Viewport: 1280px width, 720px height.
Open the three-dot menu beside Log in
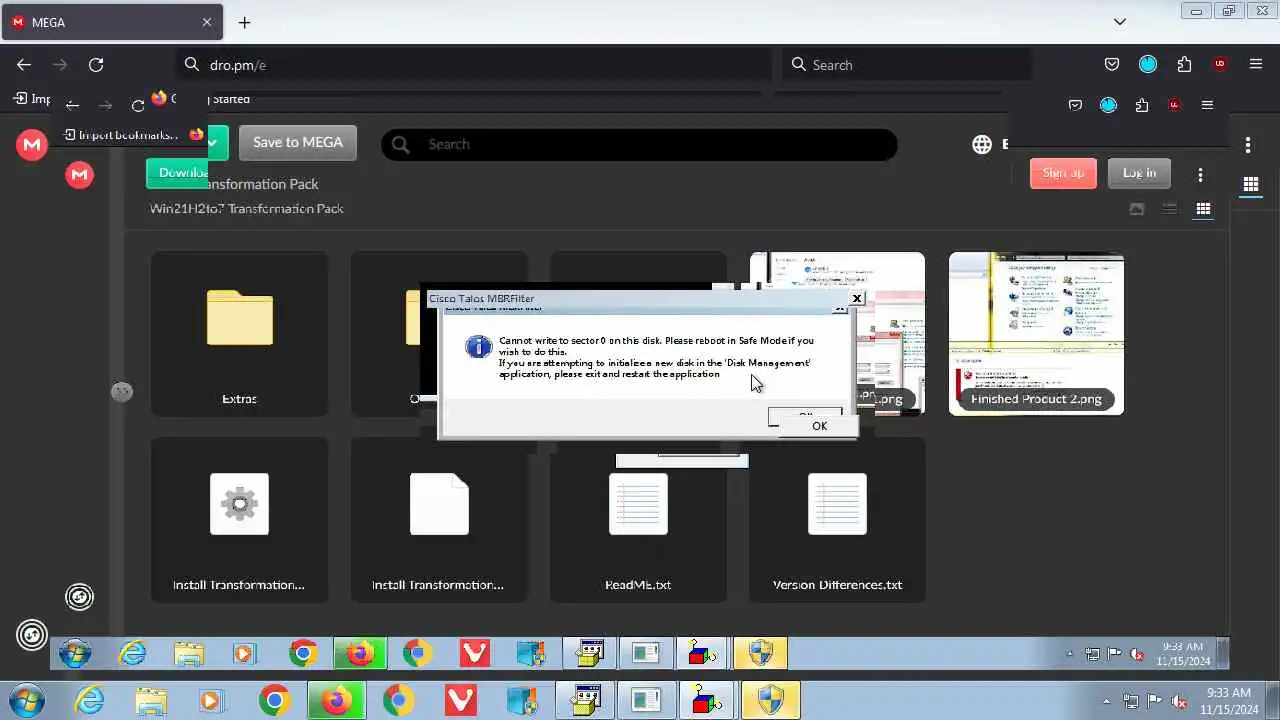pyautogui.click(x=1200, y=174)
